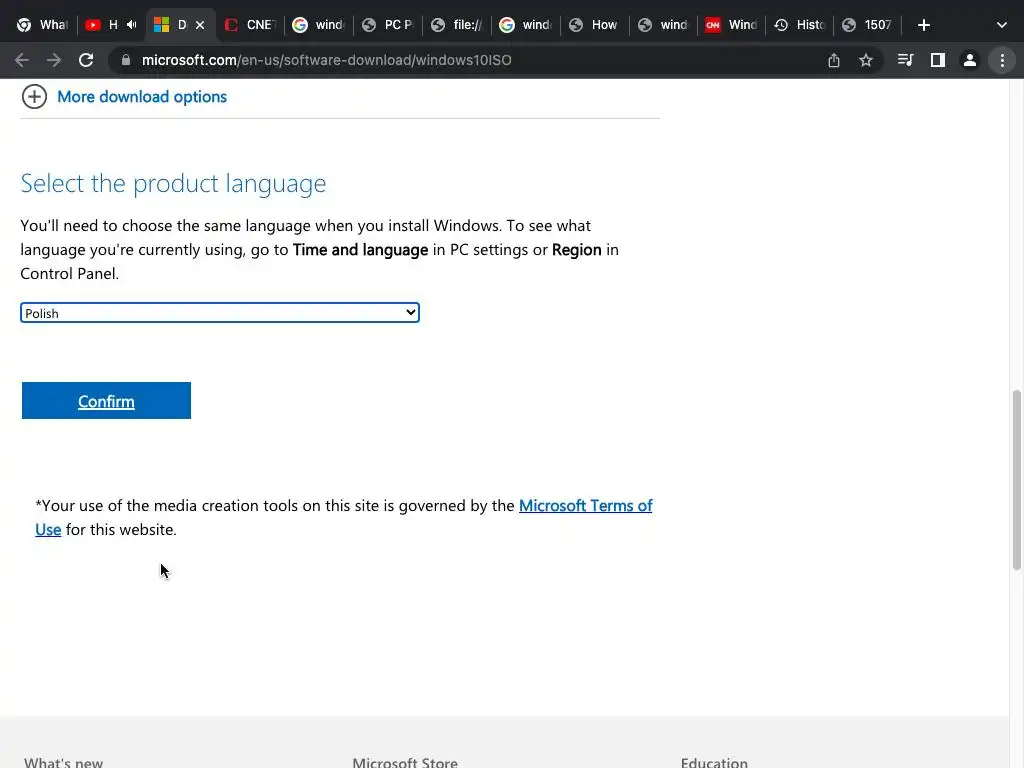Open a new browser tab

tap(923, 25)
